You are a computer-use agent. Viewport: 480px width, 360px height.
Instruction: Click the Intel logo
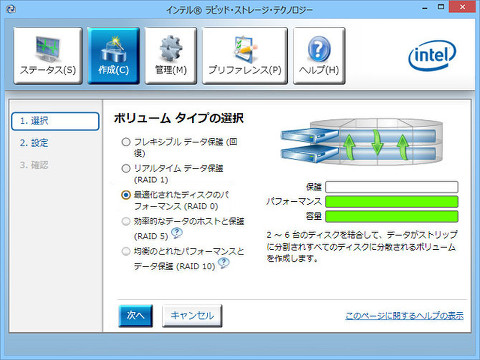tap(432, 56)
